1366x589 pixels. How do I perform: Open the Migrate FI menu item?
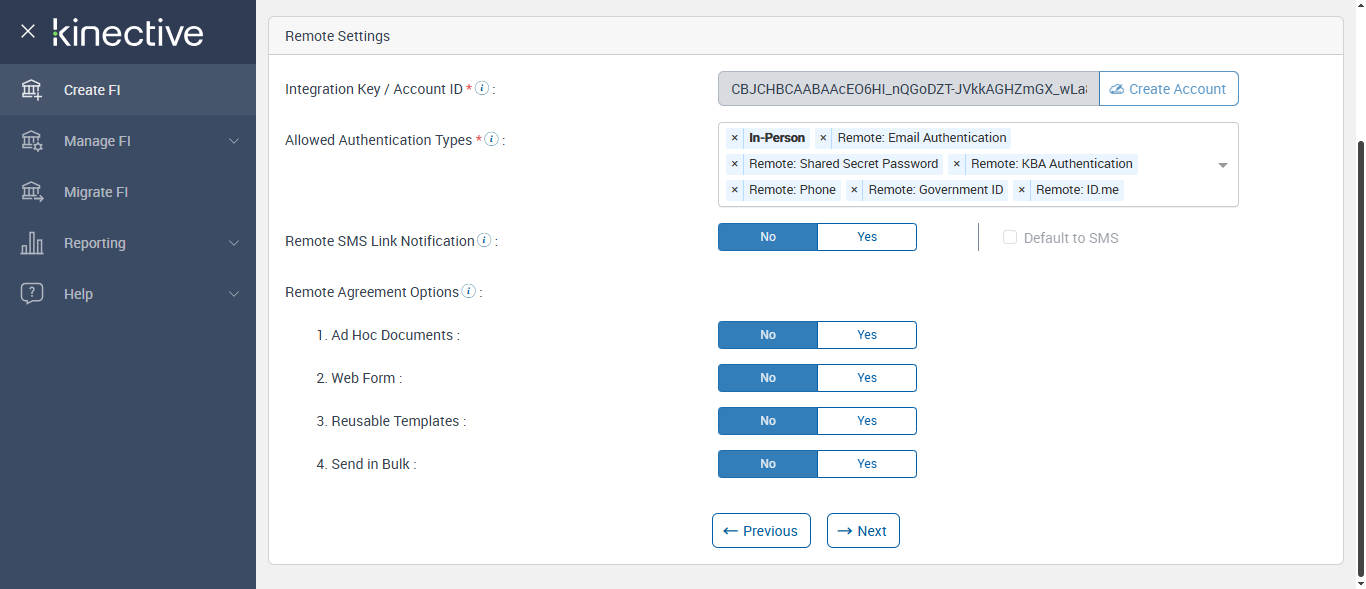tap(96, 192)
